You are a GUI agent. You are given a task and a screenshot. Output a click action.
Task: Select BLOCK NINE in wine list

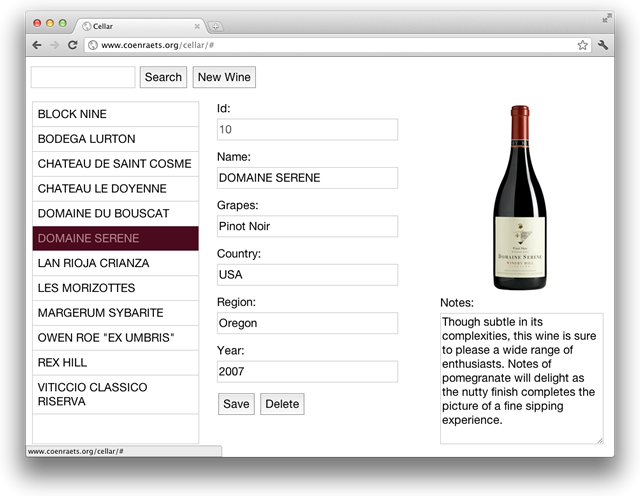coord(116,114)
